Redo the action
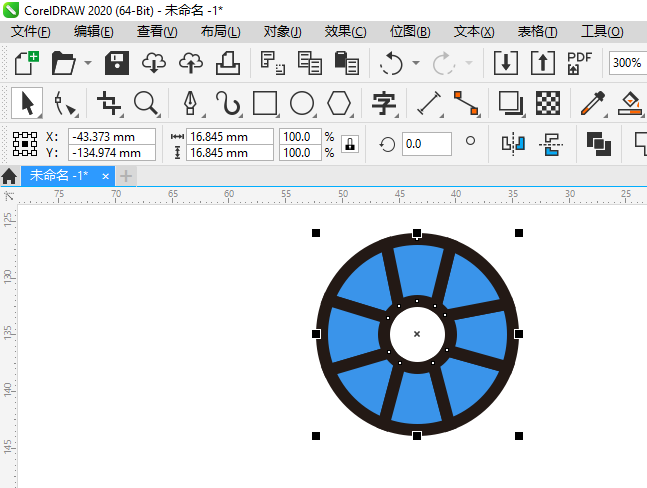This screenshot has width=647, height=488. (444, 63)
